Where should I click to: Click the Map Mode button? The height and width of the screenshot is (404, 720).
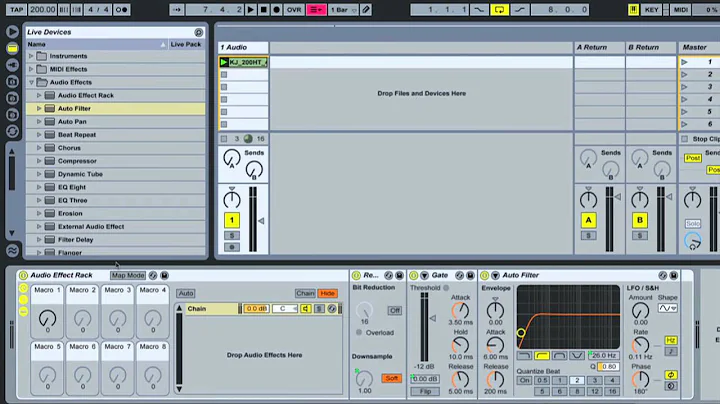pos(128,275)
